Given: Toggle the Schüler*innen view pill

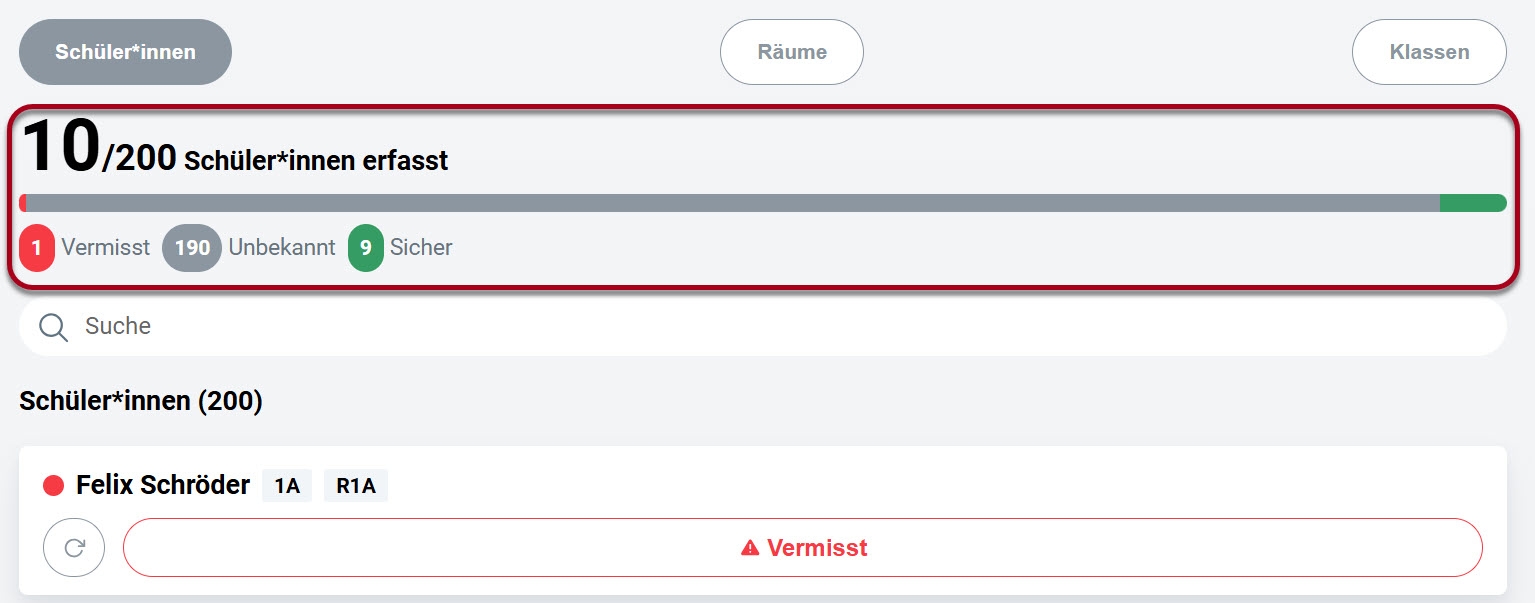Looking at the screenshot, I should pyautogui.click(x=125, y=51).
